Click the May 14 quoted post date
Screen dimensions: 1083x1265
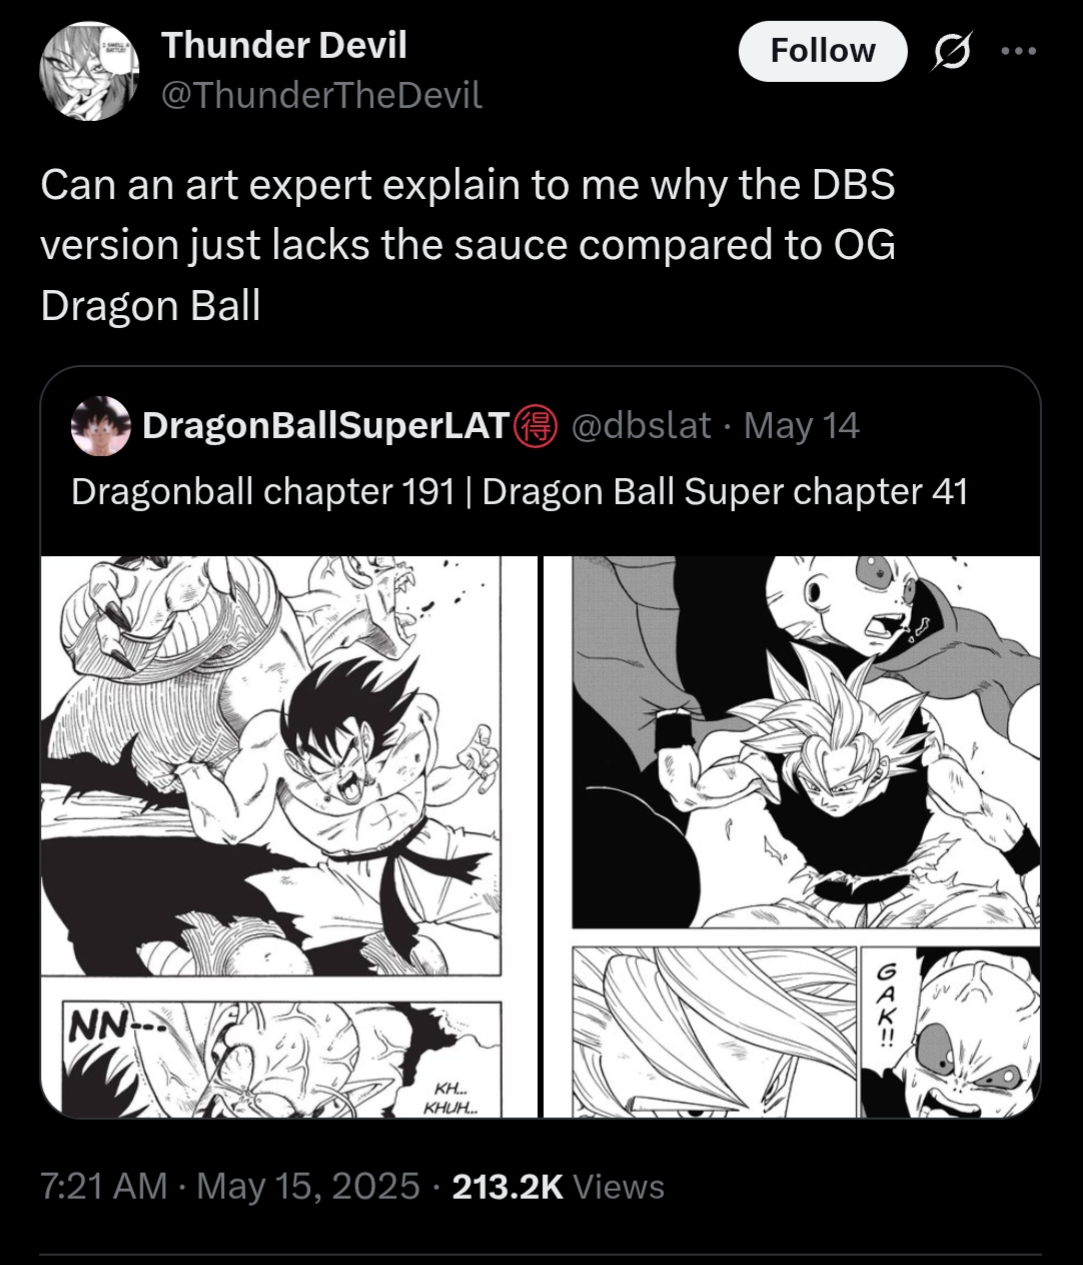(801, 426)
